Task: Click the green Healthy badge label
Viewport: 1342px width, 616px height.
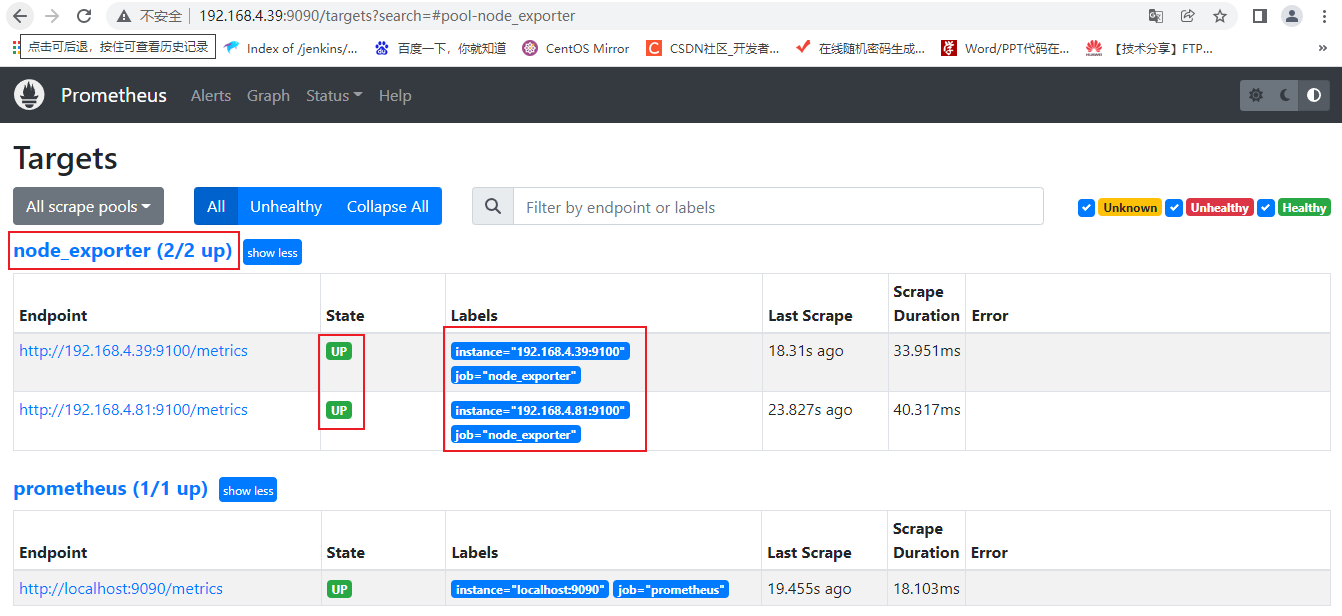Action: [1304, 207]
